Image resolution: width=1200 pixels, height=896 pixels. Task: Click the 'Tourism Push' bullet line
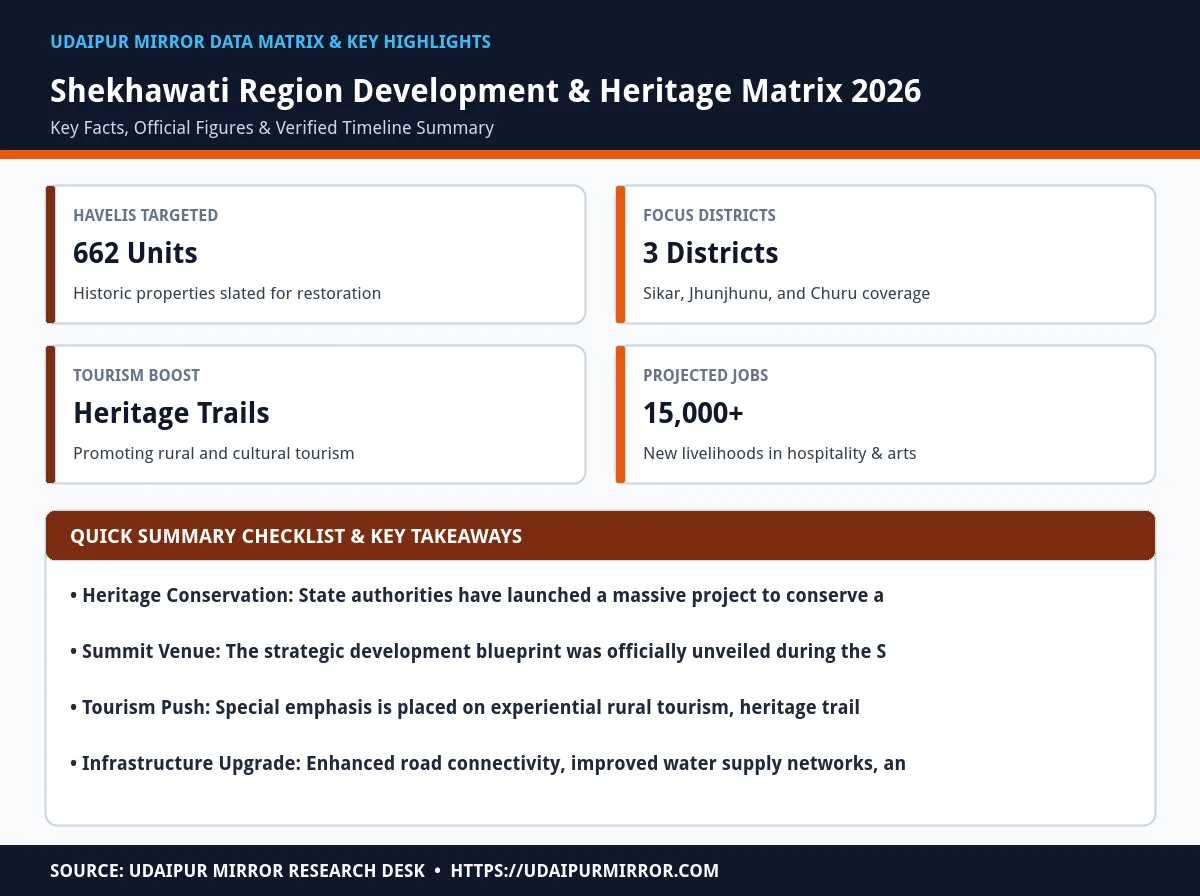click(x=465, y=708)
